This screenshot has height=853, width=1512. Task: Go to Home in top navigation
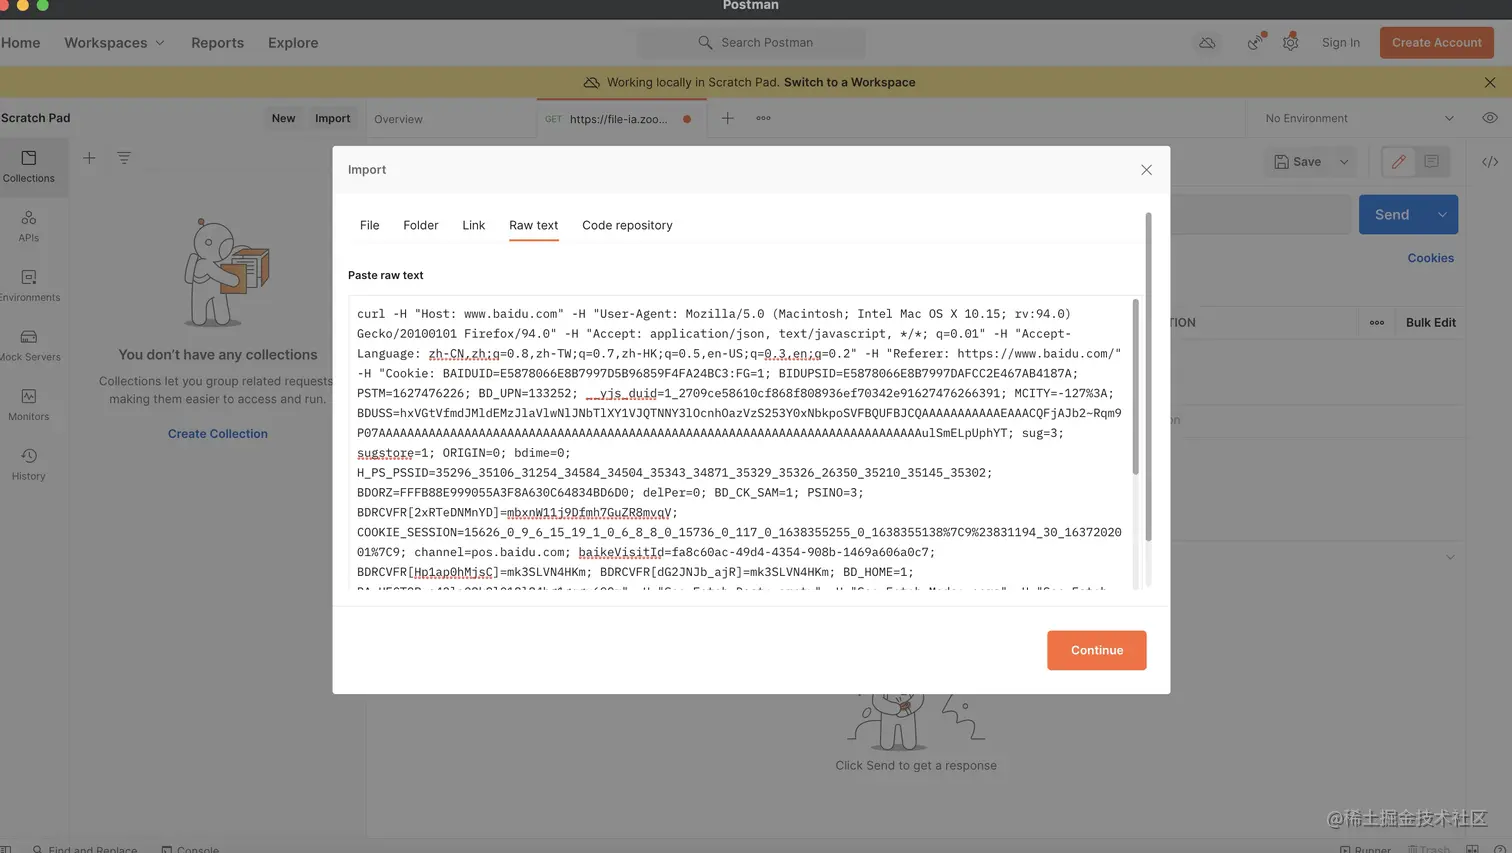click(x=20, y=43)
